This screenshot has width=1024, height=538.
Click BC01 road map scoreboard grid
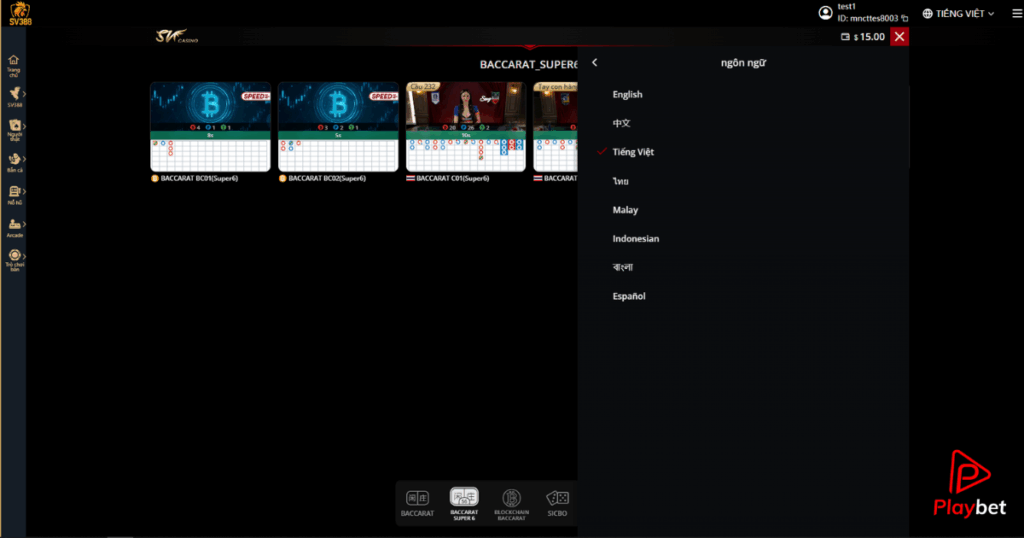tap(210, 155)
